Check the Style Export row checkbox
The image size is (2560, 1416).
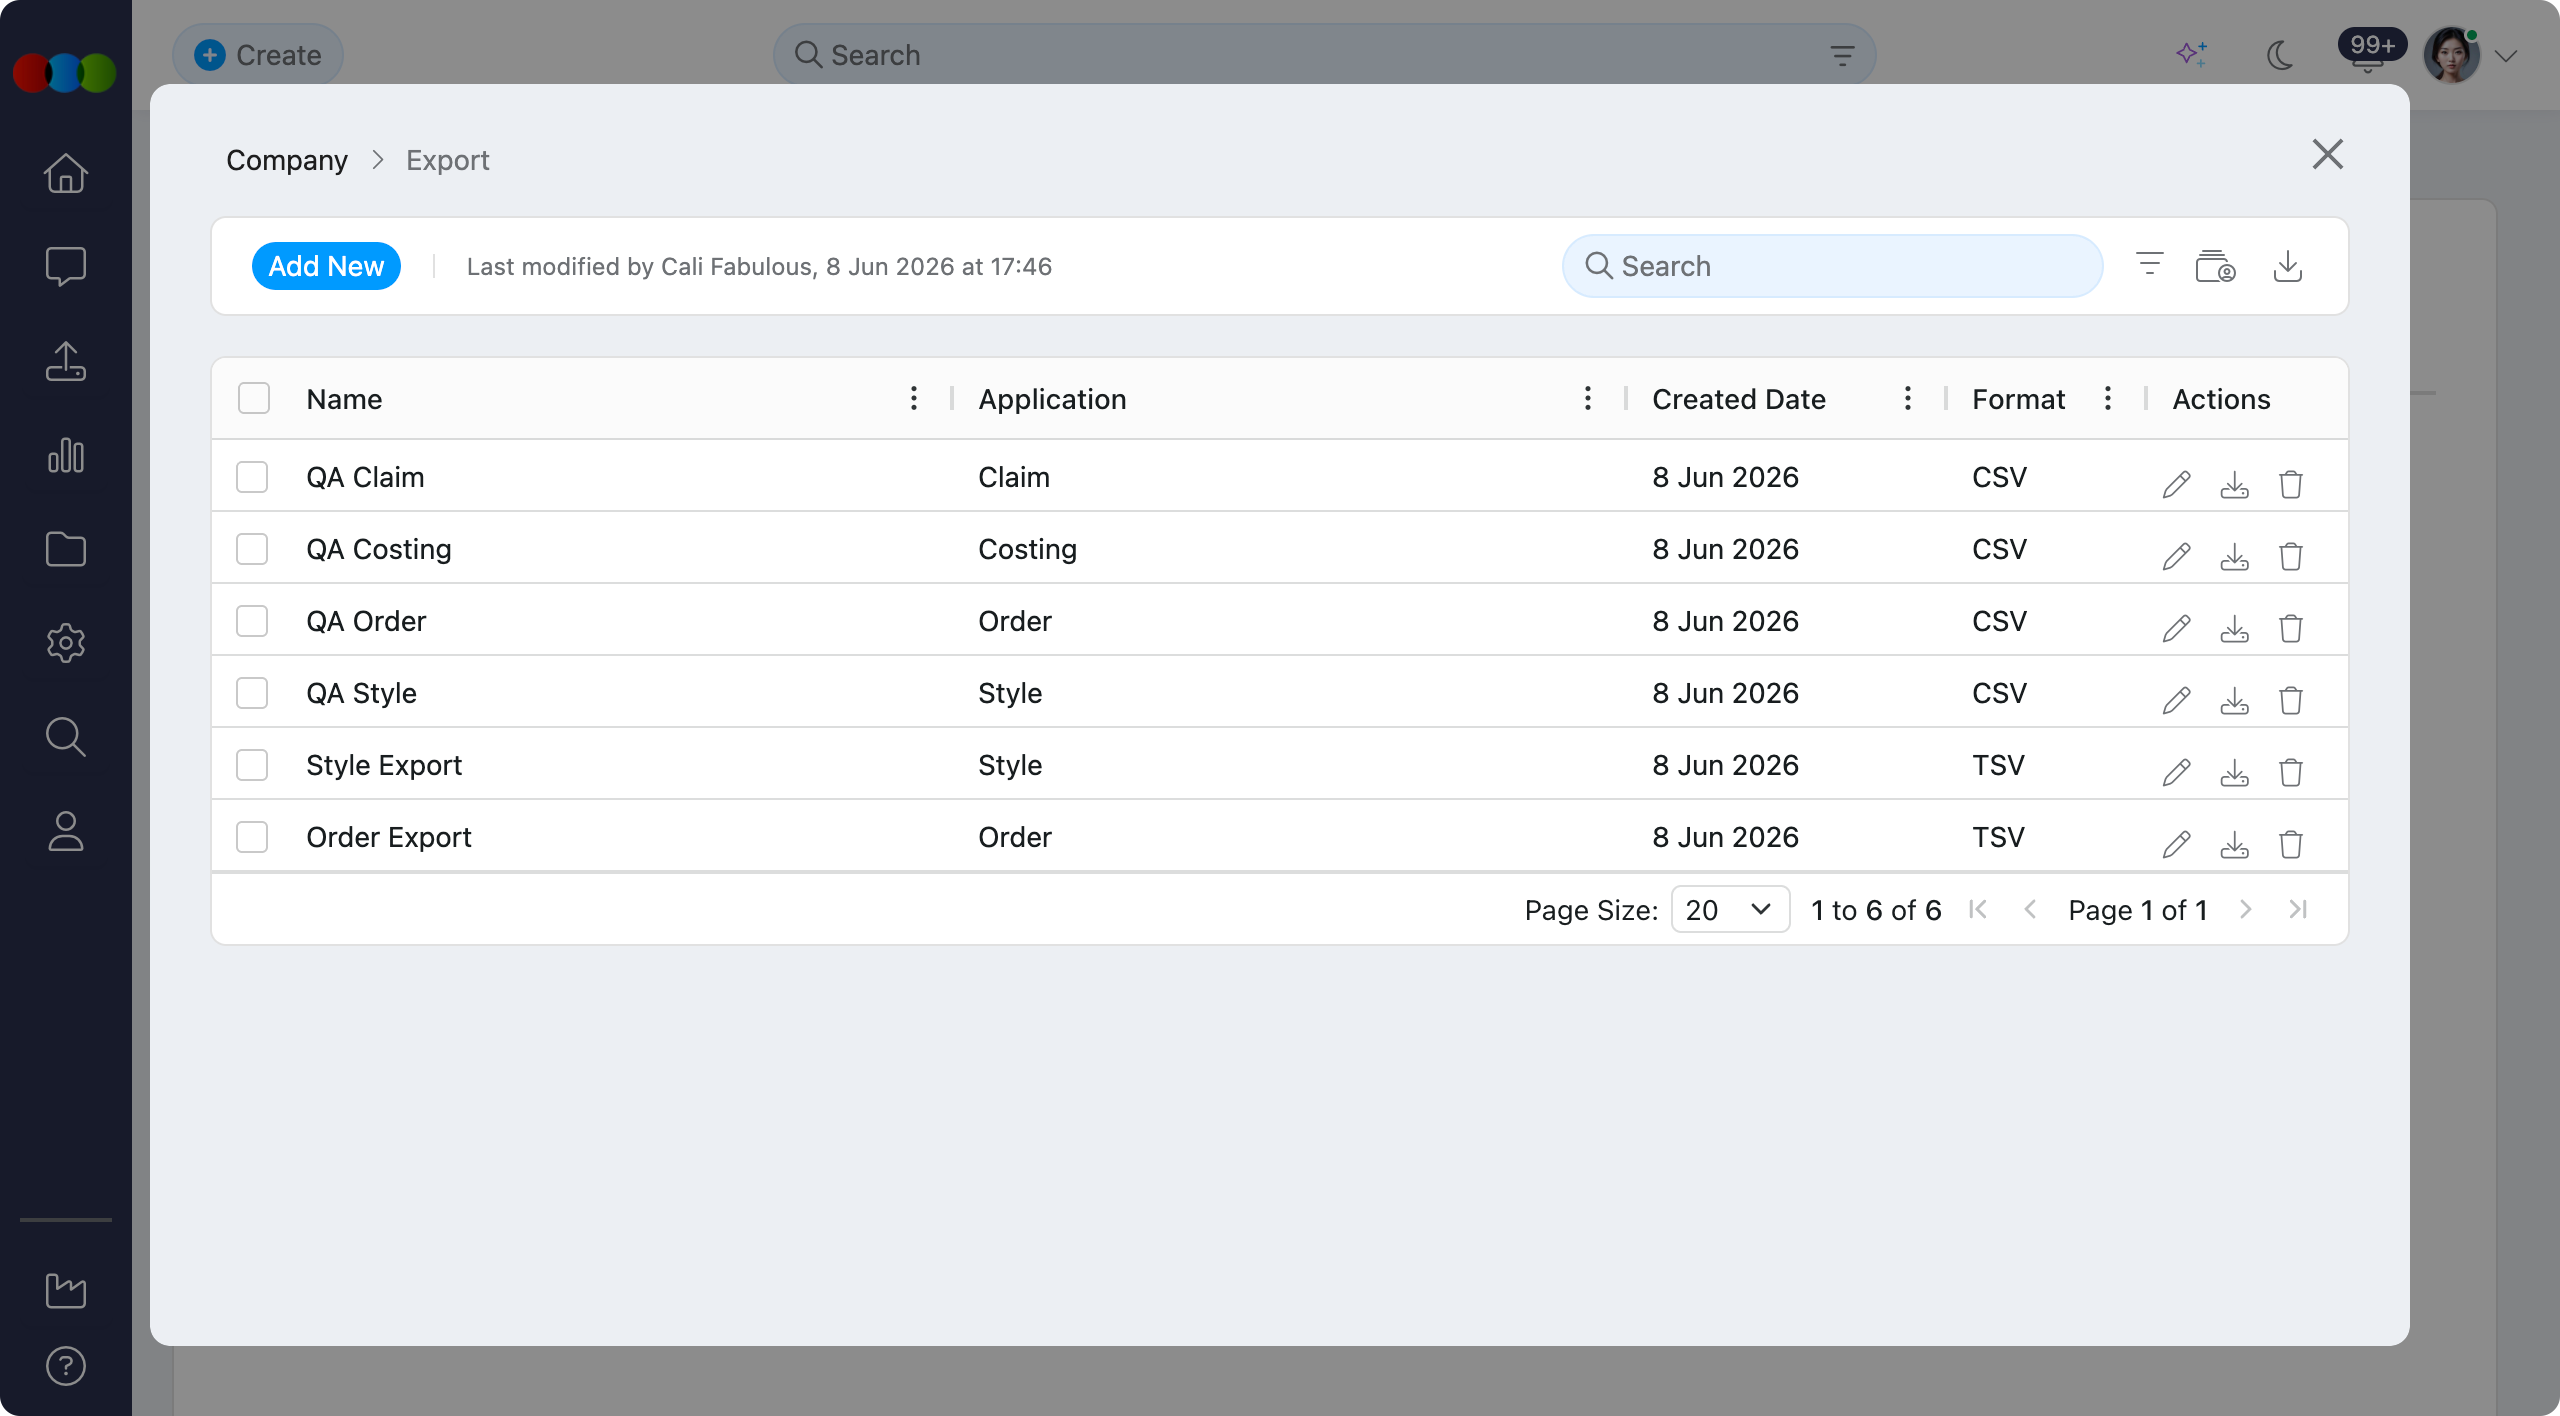[x=252, y=765]
